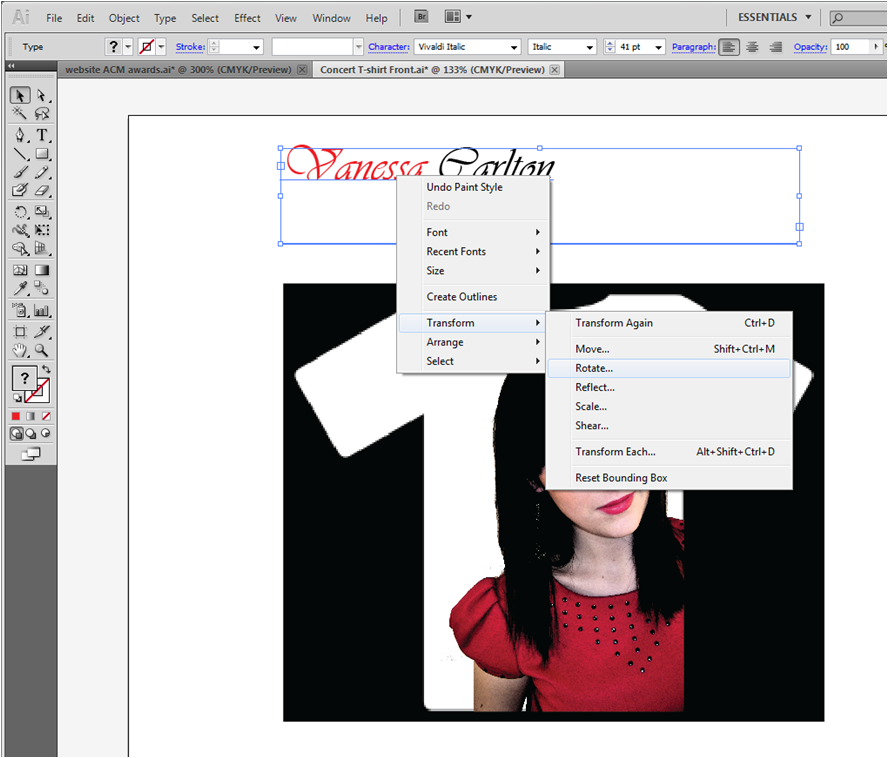
Task: Enable Draw Behind mode
Action: [x=31, y=434]
